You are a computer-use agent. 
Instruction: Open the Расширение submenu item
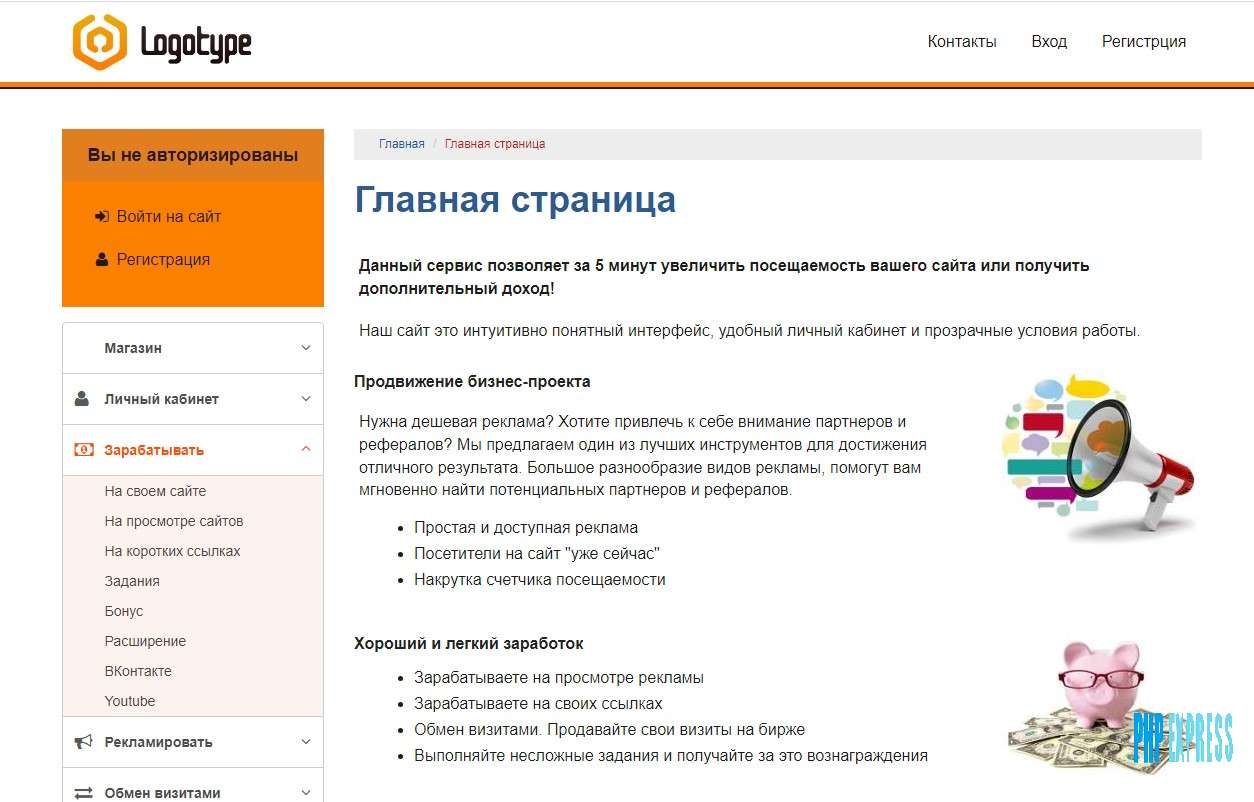[x=145, y=641]
